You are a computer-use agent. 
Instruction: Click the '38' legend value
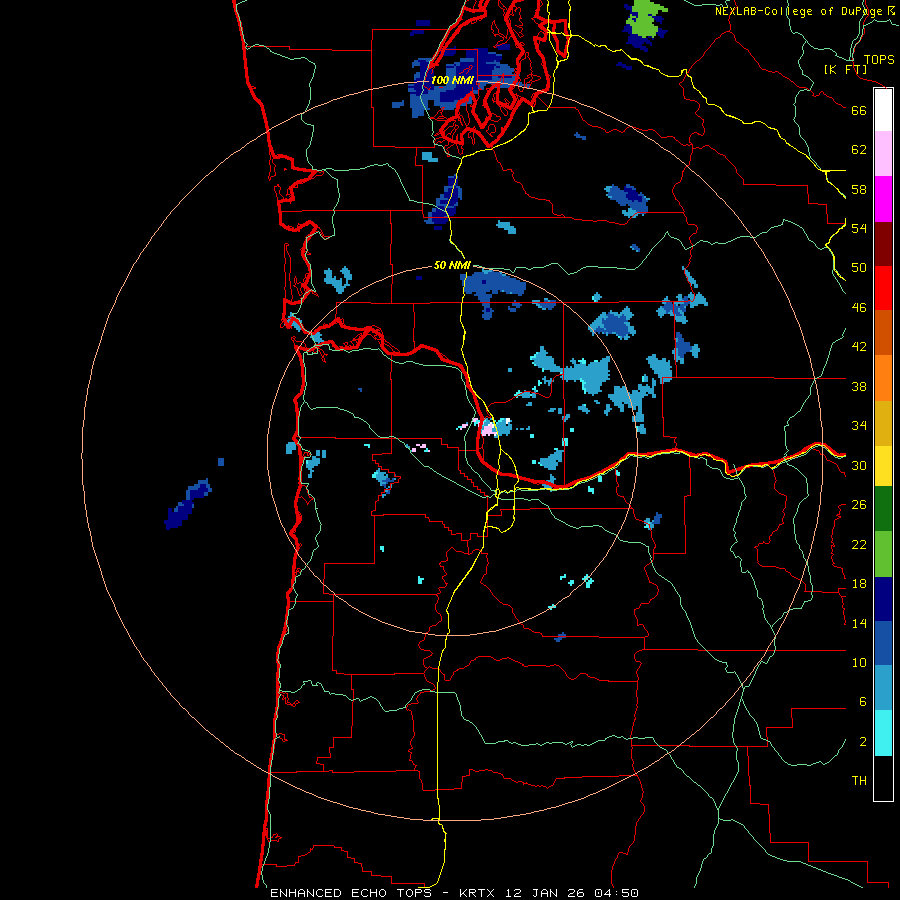(x=859, y=386)
